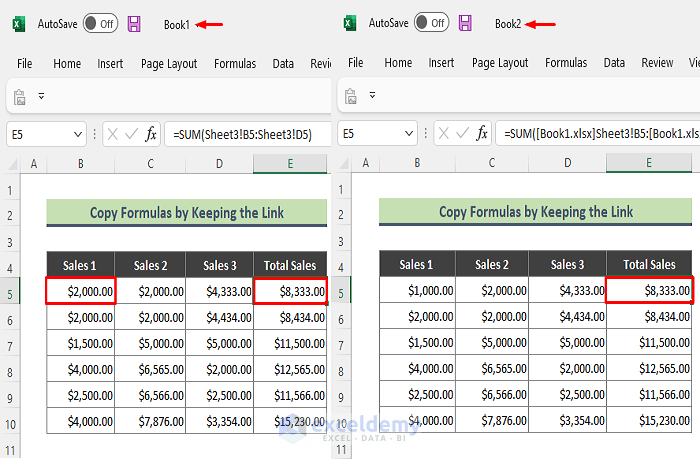Select column E header in Book2

tap(649, 163)
